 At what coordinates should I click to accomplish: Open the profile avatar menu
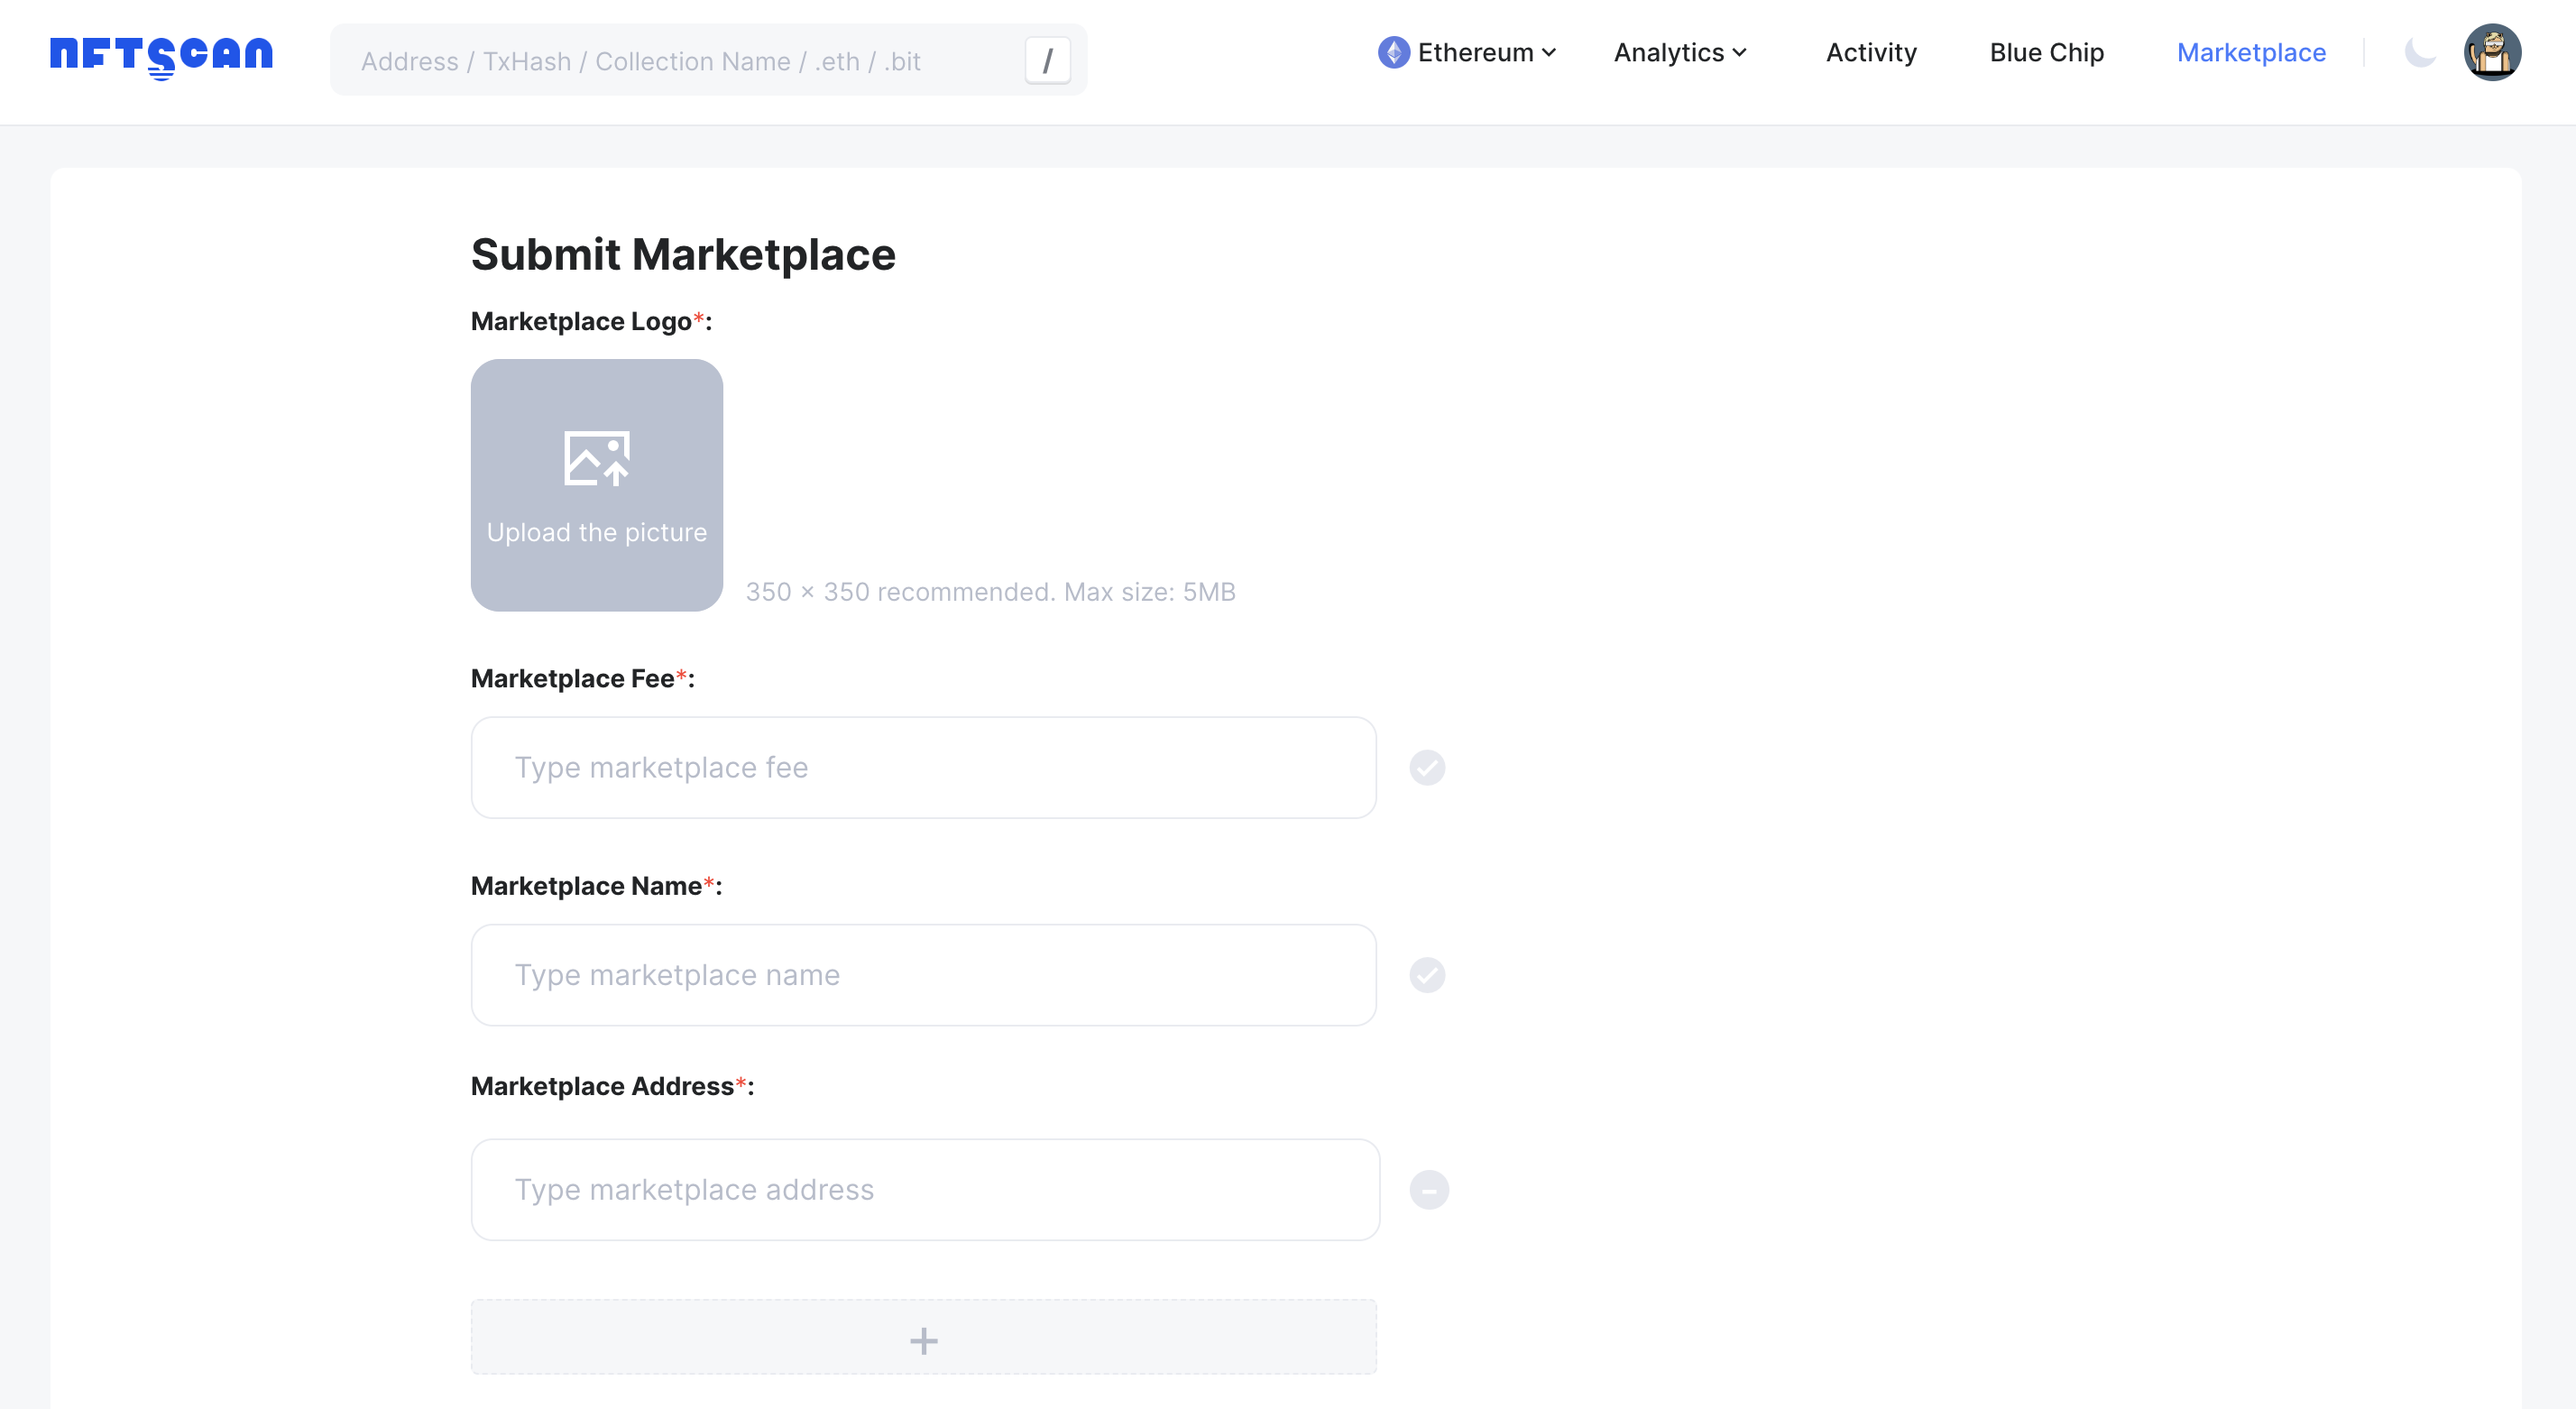2492,52
